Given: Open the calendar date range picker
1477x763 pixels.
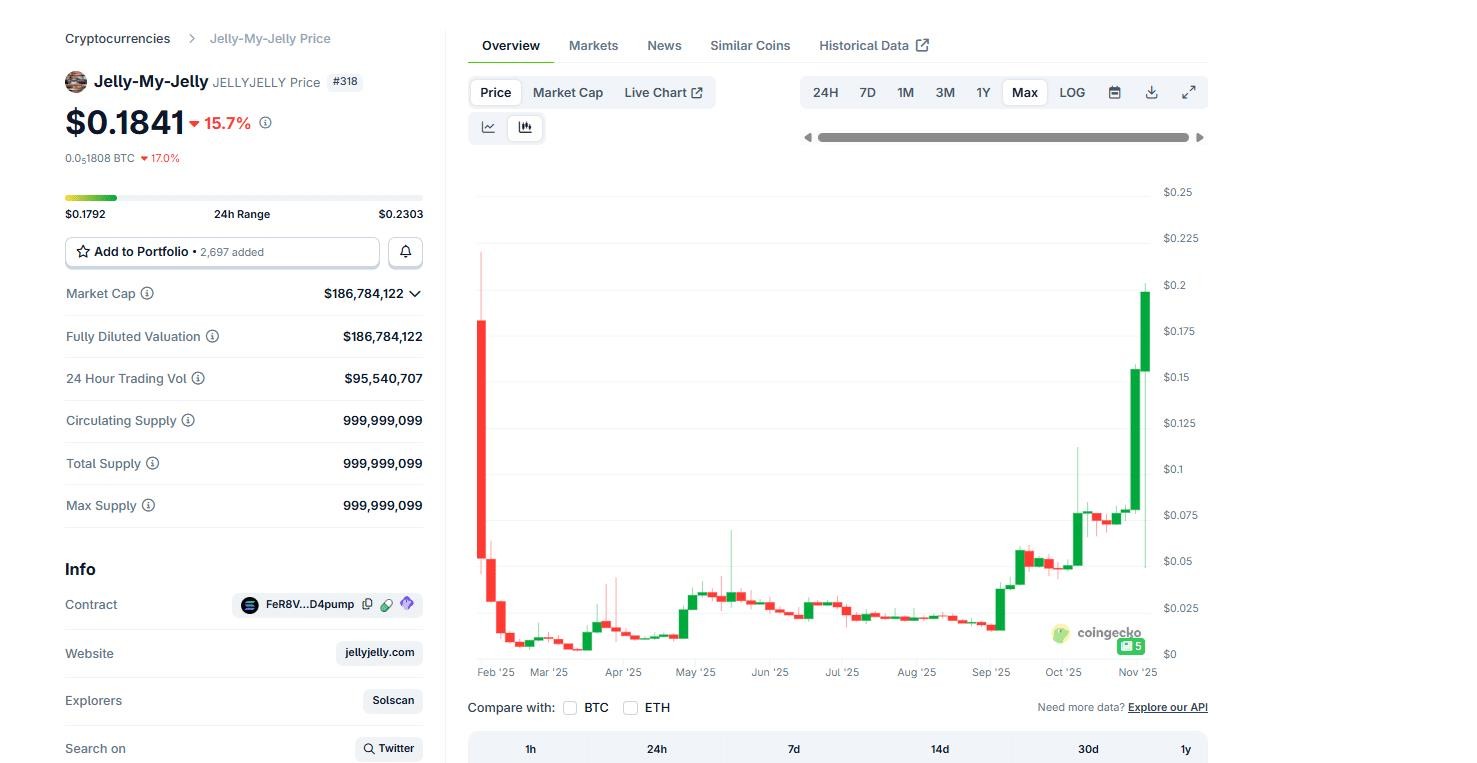Looking at the screenshot, I should coord(1114,93).
